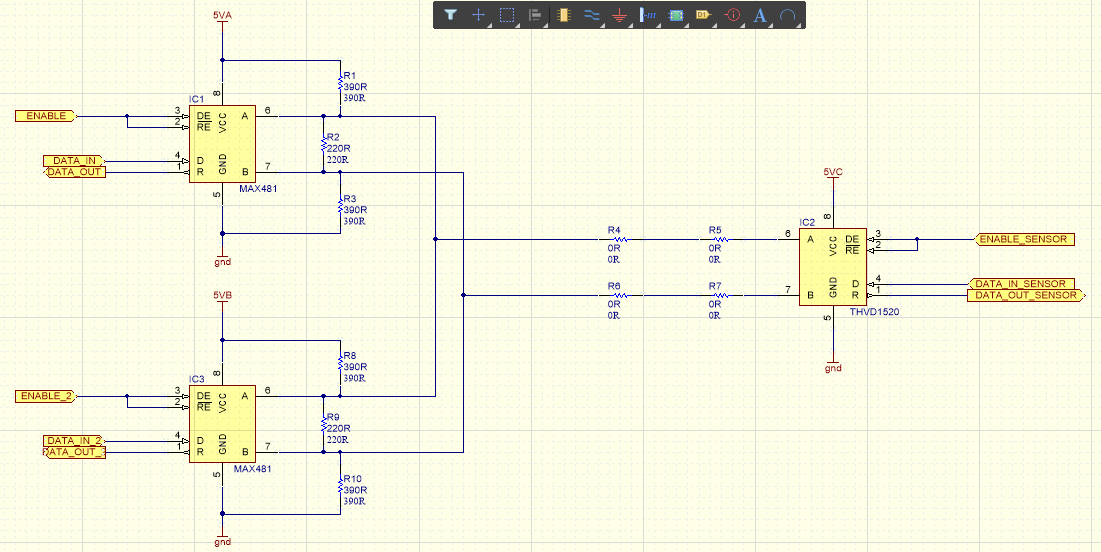Select the DATA_IN_2 port
The width and height of the screenshot is (1101, 552).
click(x=74, y=441)
